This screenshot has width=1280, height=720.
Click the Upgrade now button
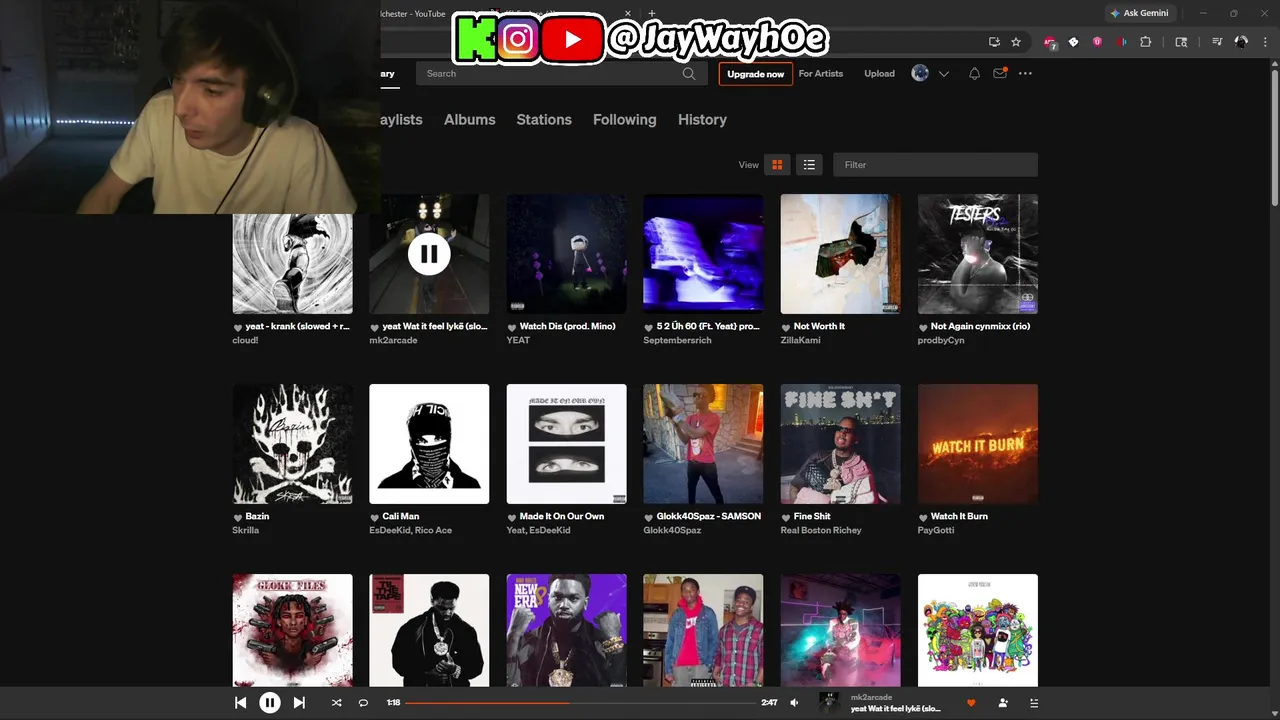coord(755,74)
